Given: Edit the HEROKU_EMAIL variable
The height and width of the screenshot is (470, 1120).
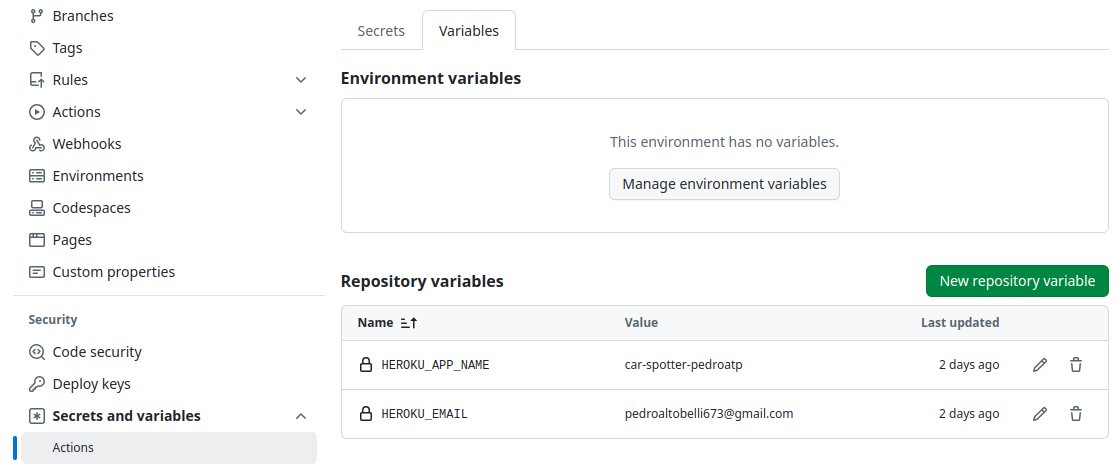Looking at the screenshot, I should pos(1040,414).
